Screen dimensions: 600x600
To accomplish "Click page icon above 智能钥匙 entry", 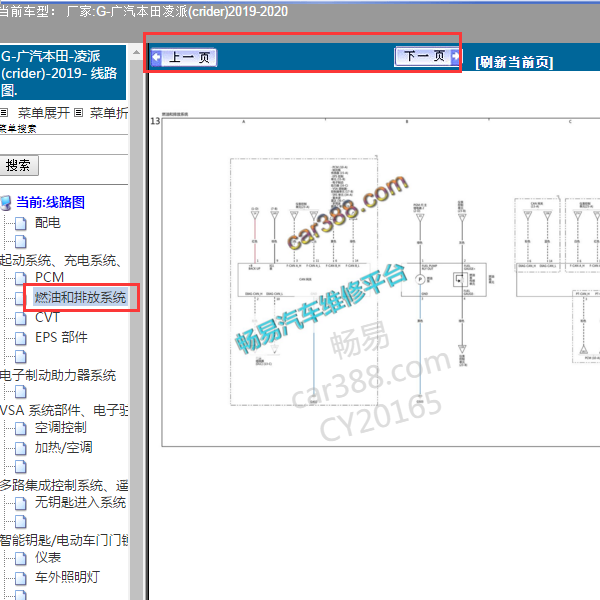I will click(x=21, y=522).
